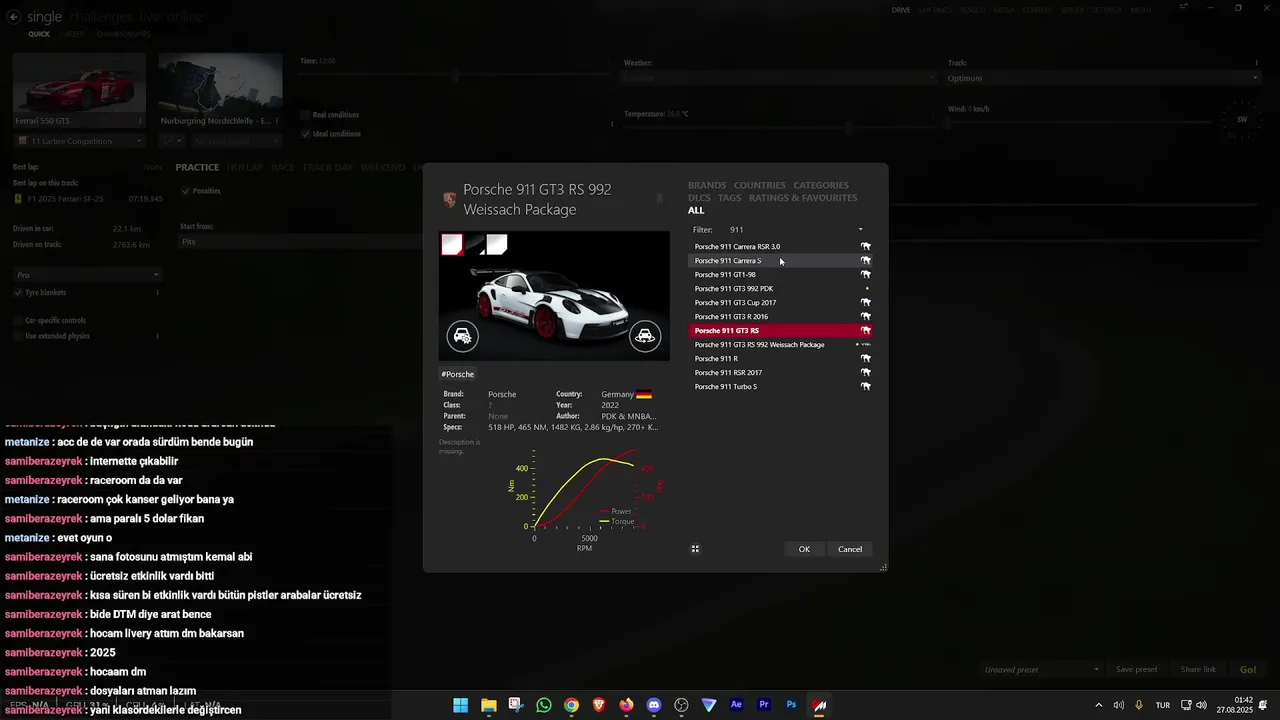
Task: Switch to TAGS tab in car dialog
Action: [730, 198]
